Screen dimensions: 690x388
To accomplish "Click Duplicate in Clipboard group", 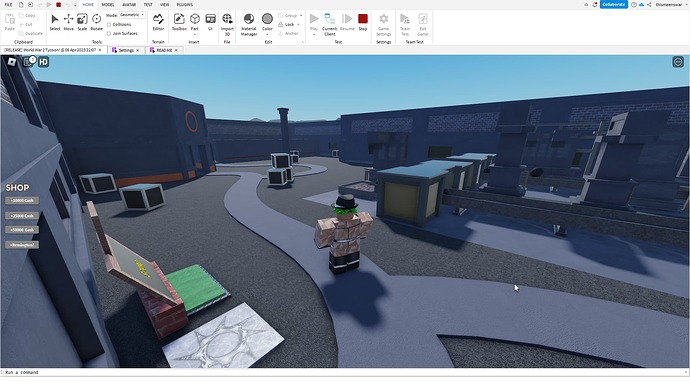I will (31, 33).
